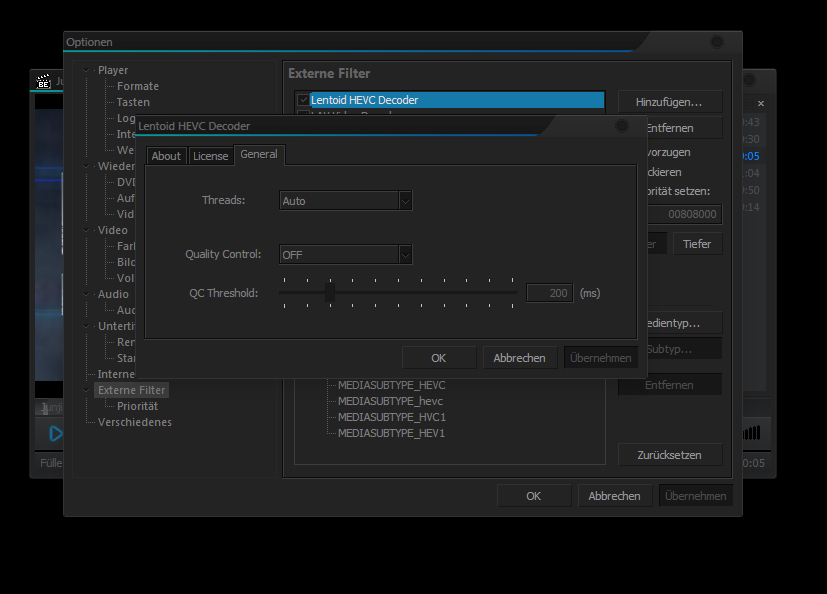
Task: Switch to the License tab
Action: 210,156
